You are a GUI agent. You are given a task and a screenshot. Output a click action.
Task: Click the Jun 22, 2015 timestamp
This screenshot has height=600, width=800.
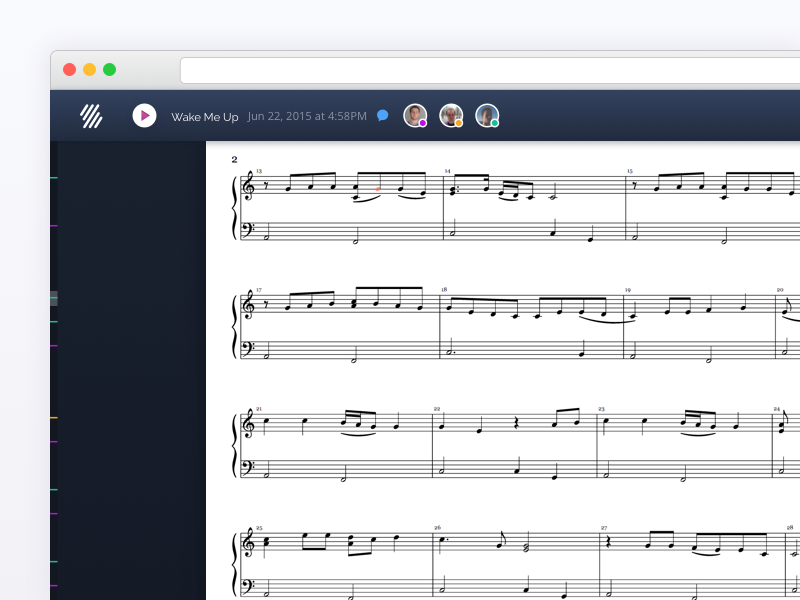pos(306,117)
